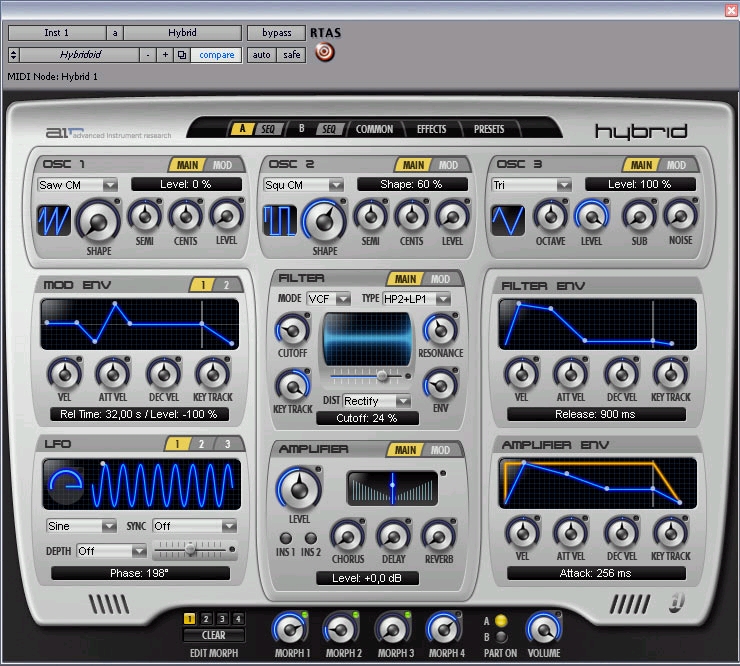Click the OSC 3 triangle waveform icon
The image size is (740, 666).
(x=508, y=220)
